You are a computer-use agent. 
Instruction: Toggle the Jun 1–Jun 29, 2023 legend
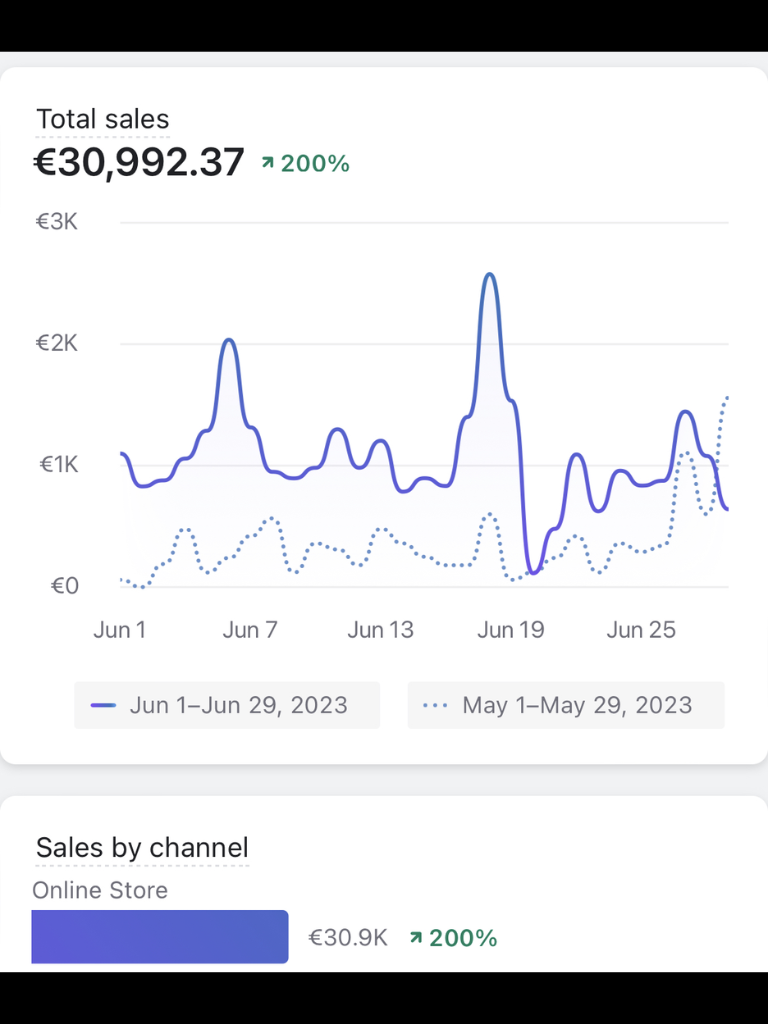227,705
